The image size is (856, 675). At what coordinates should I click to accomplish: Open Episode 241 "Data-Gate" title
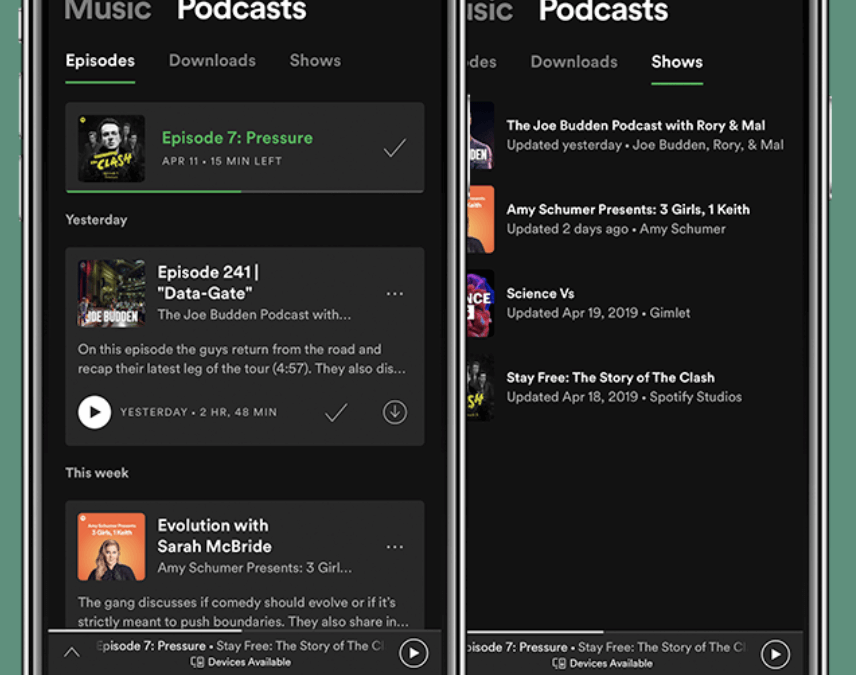coord(209,282)
